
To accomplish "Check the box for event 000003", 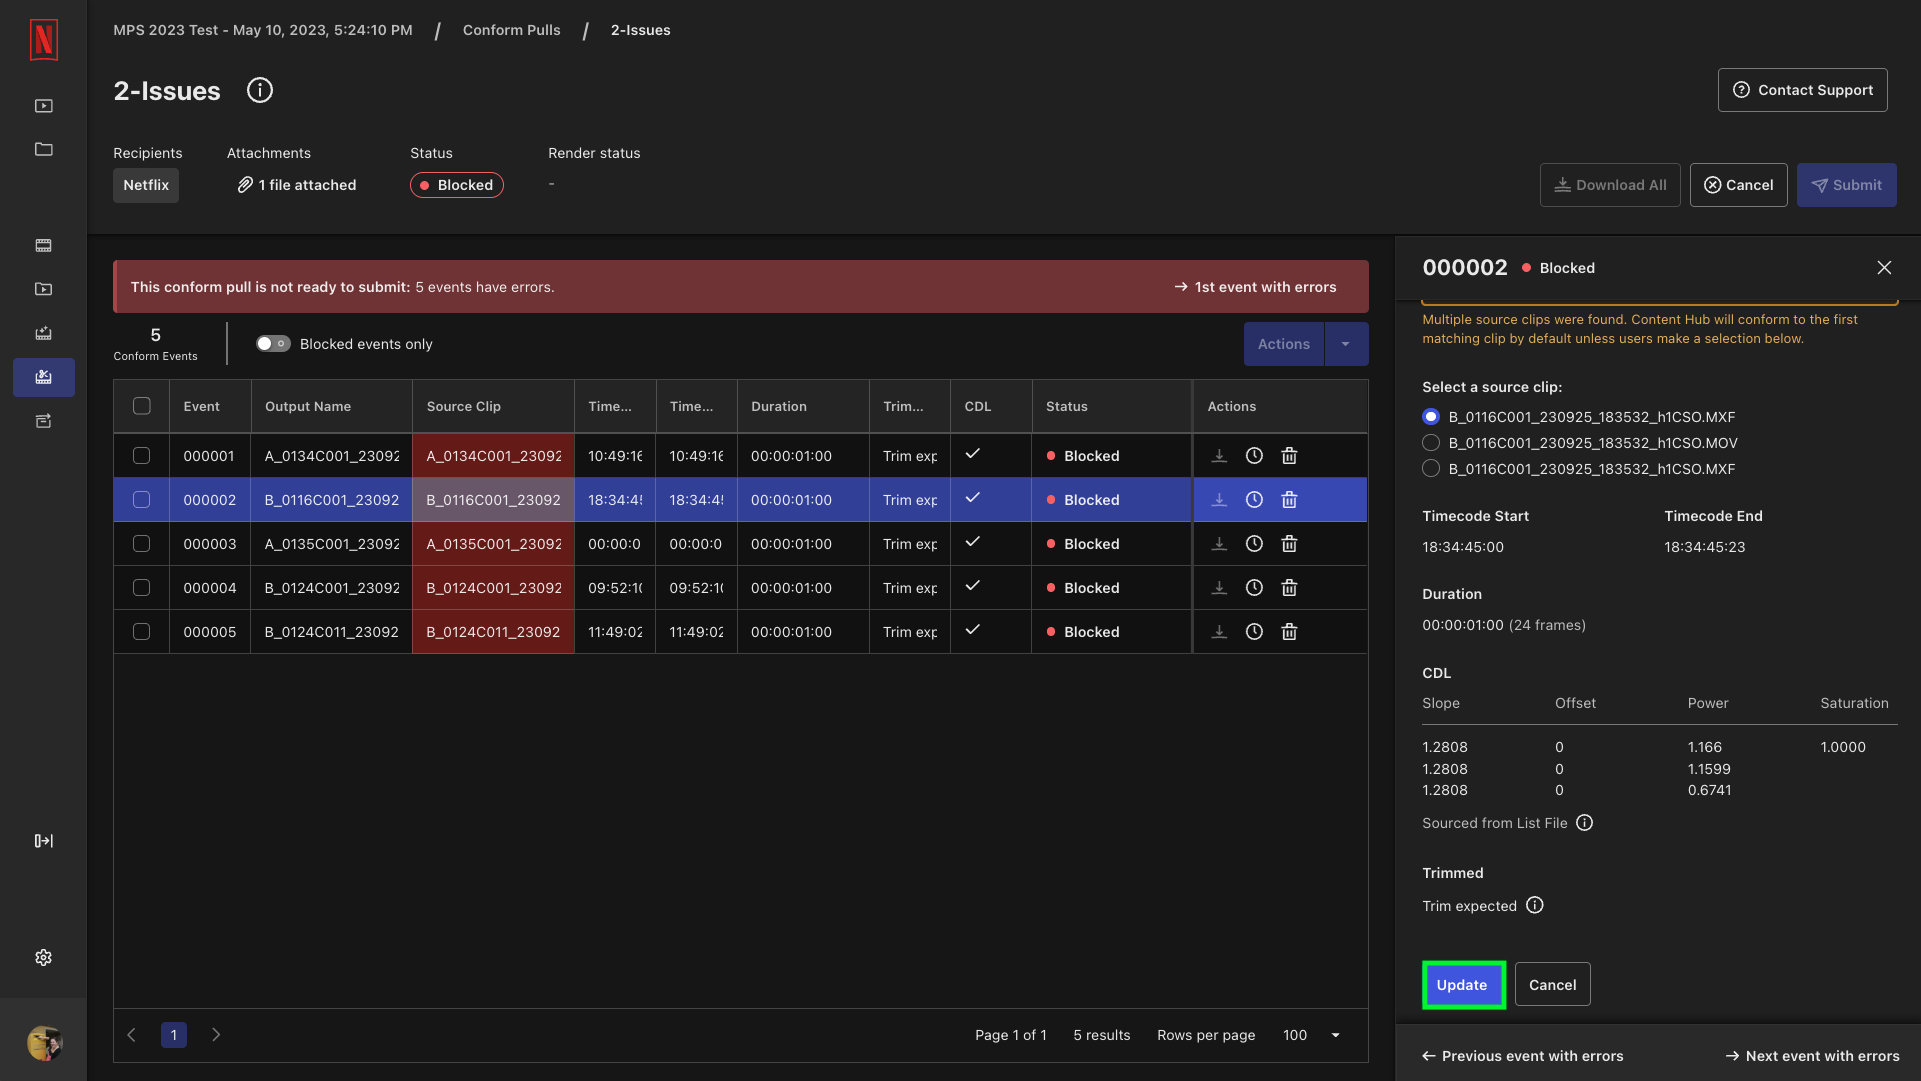I will pyautogui.click(x=142, y=544).
